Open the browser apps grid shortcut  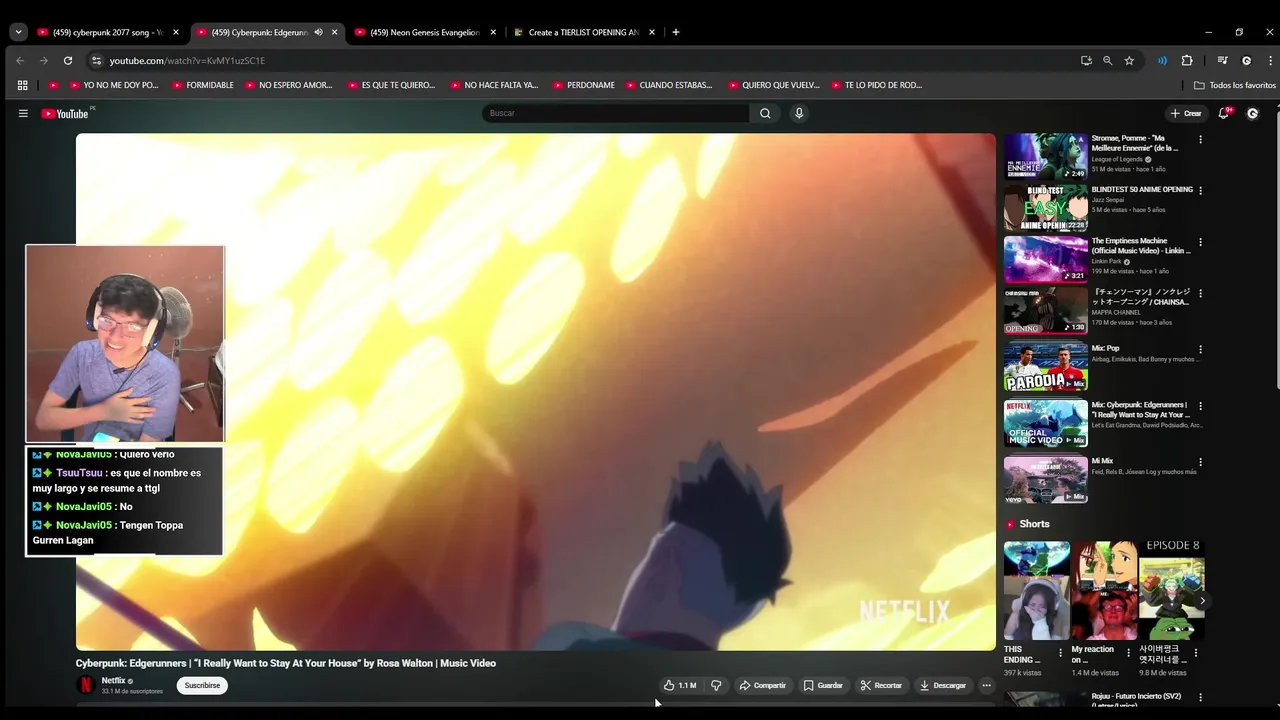22,85
